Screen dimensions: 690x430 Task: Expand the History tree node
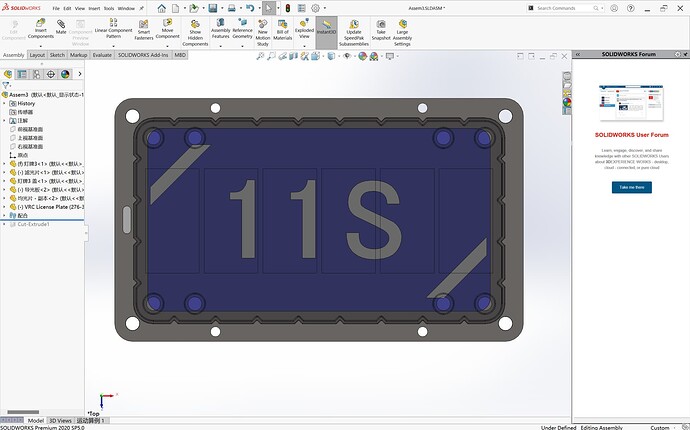(4, 103)
